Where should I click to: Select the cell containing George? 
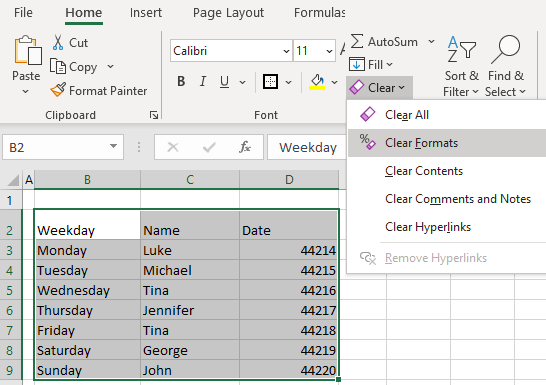click(190, 350)
